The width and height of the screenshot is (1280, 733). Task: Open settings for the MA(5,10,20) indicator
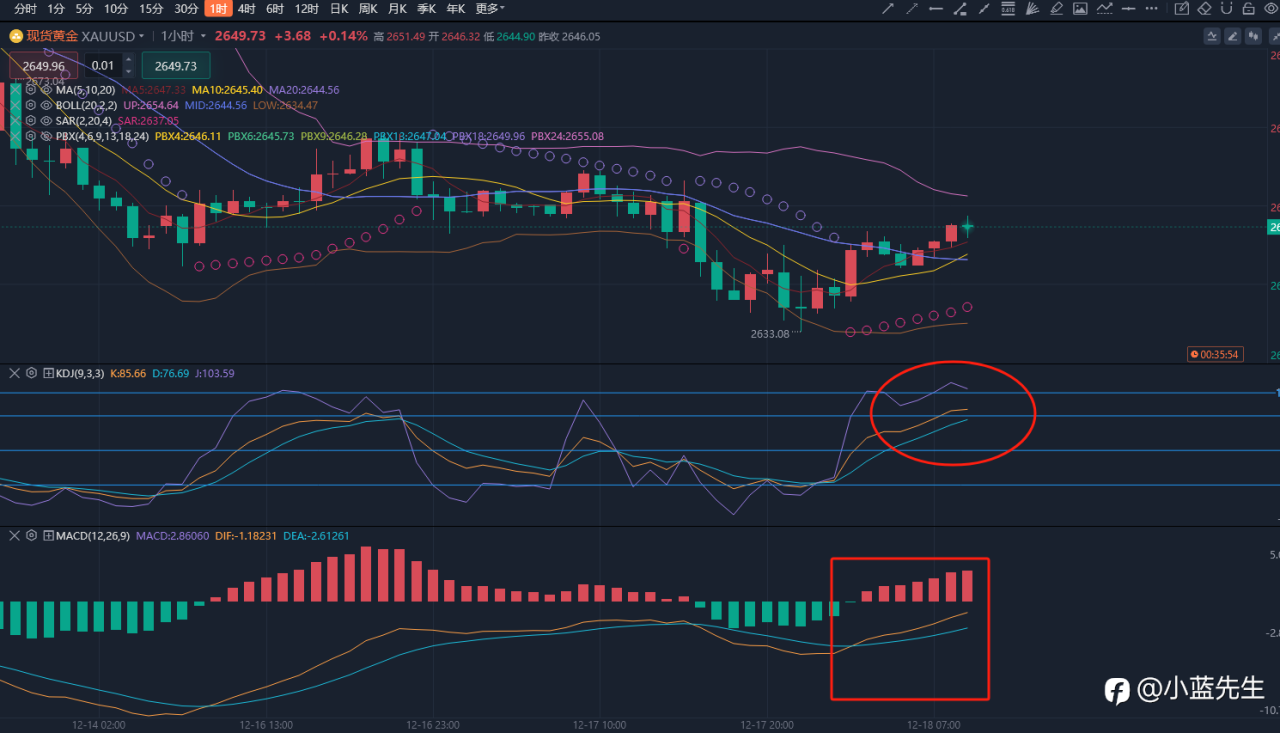[x=31, y=89]
